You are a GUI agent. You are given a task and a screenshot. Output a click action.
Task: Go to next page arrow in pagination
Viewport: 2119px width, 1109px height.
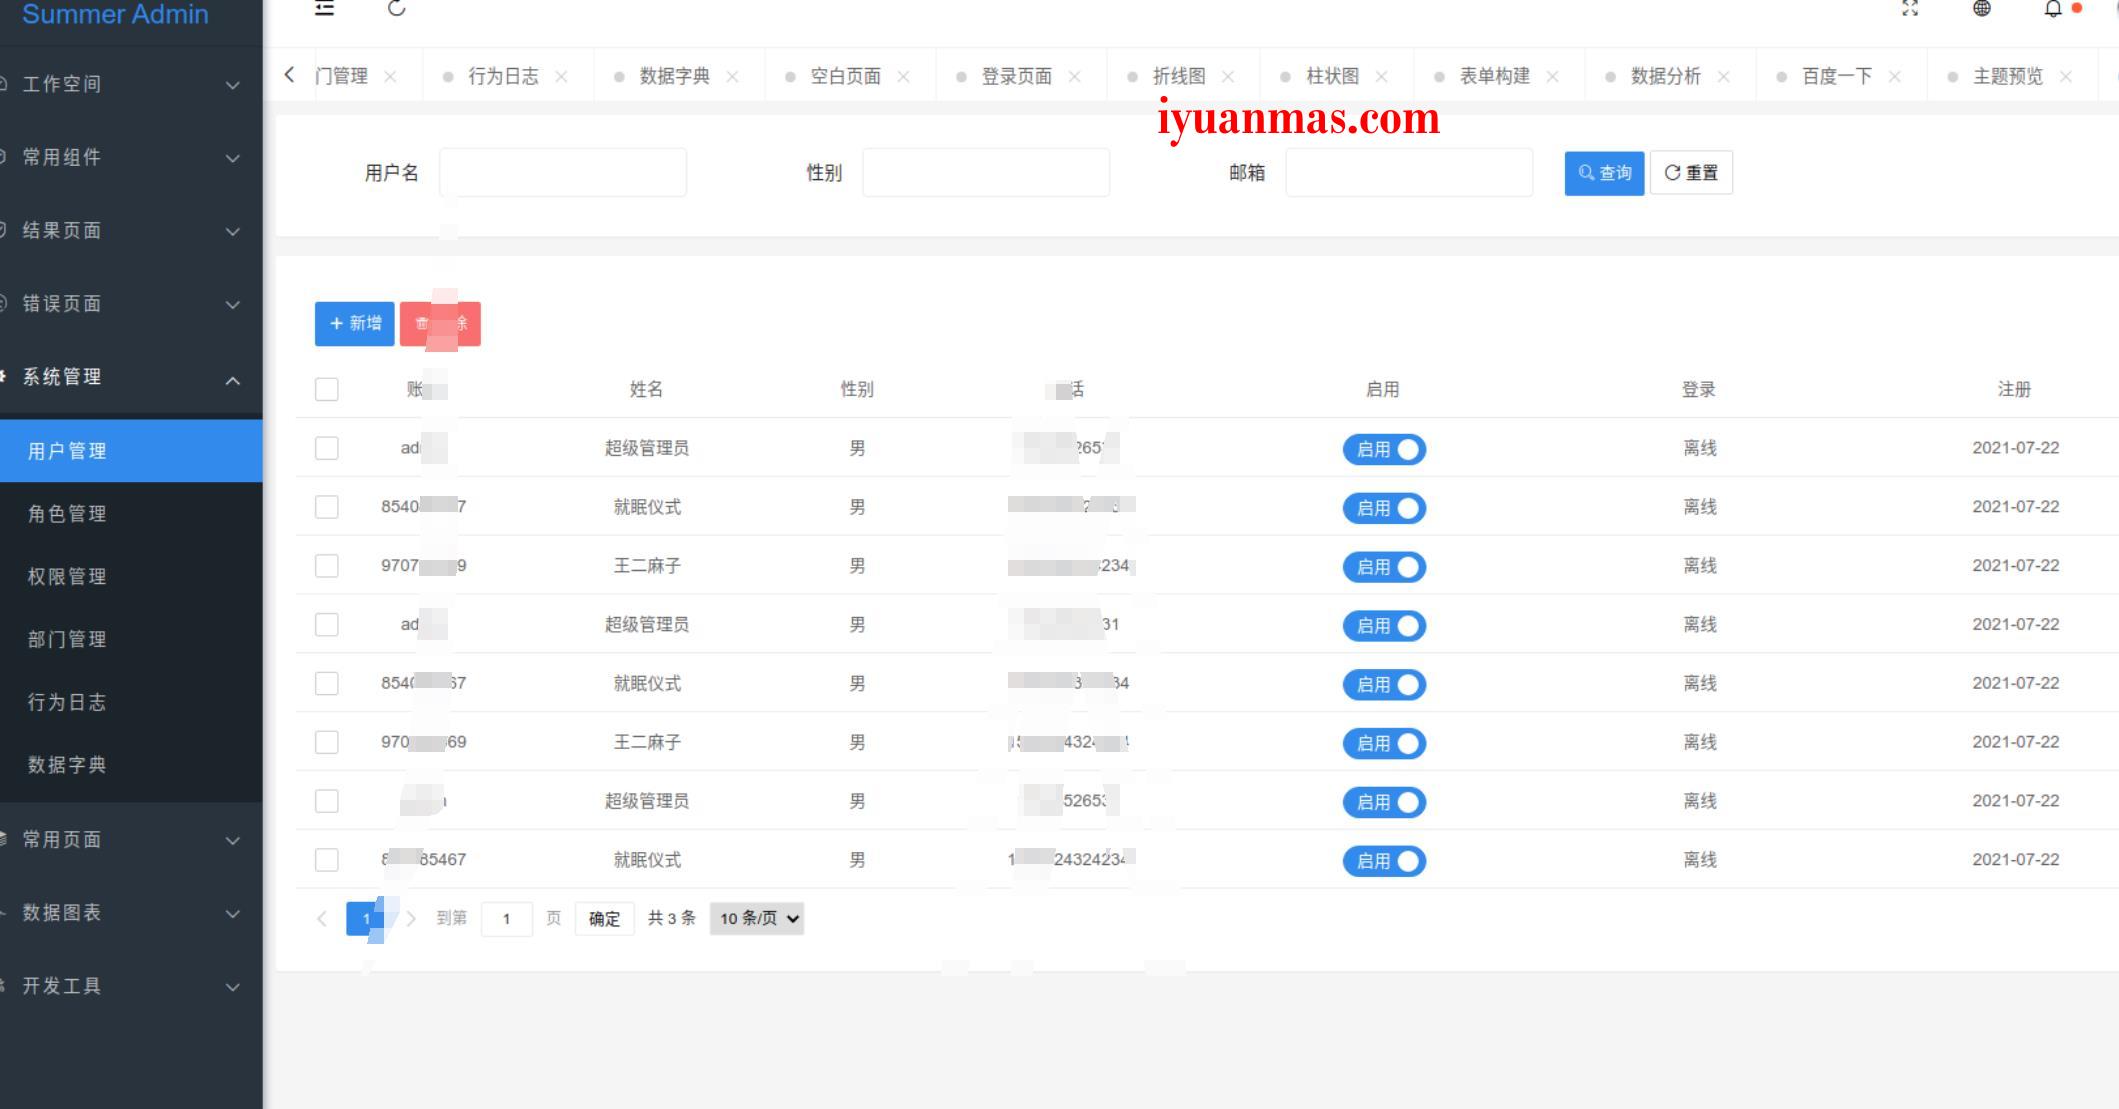[410, 918]
